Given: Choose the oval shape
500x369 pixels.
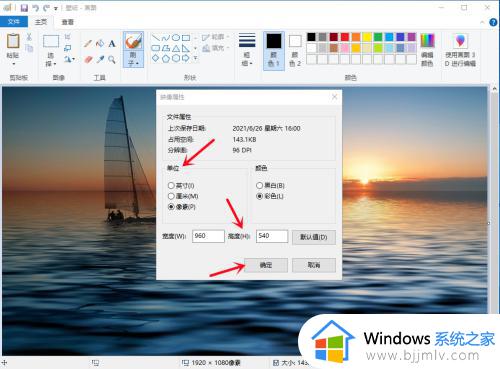Looking at the screenshot, I should pyautogui.click(x=176, y=38).
